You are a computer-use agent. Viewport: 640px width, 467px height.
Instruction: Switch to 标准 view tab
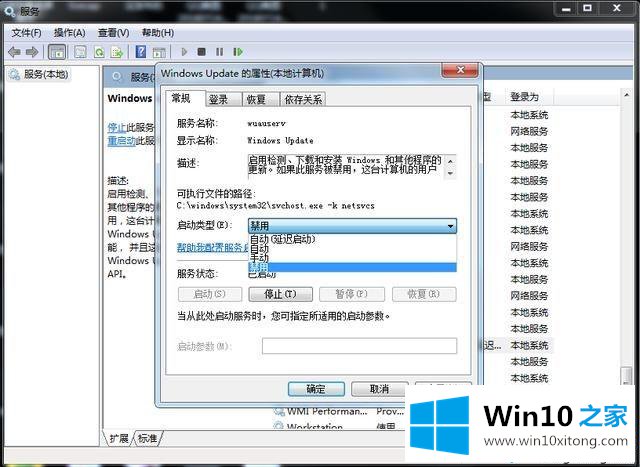(147, 438)
